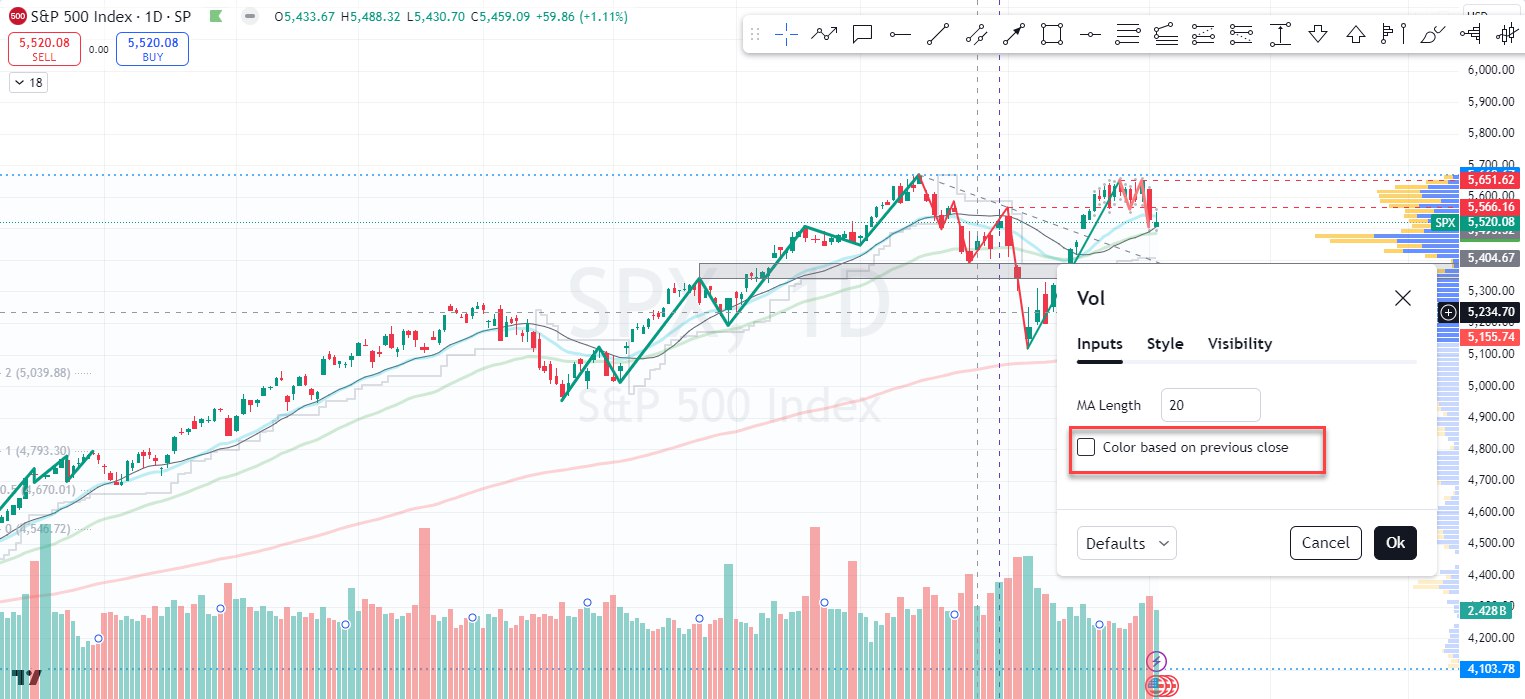Enable Color based on previous close
1525x699 pixels.
1086,447
